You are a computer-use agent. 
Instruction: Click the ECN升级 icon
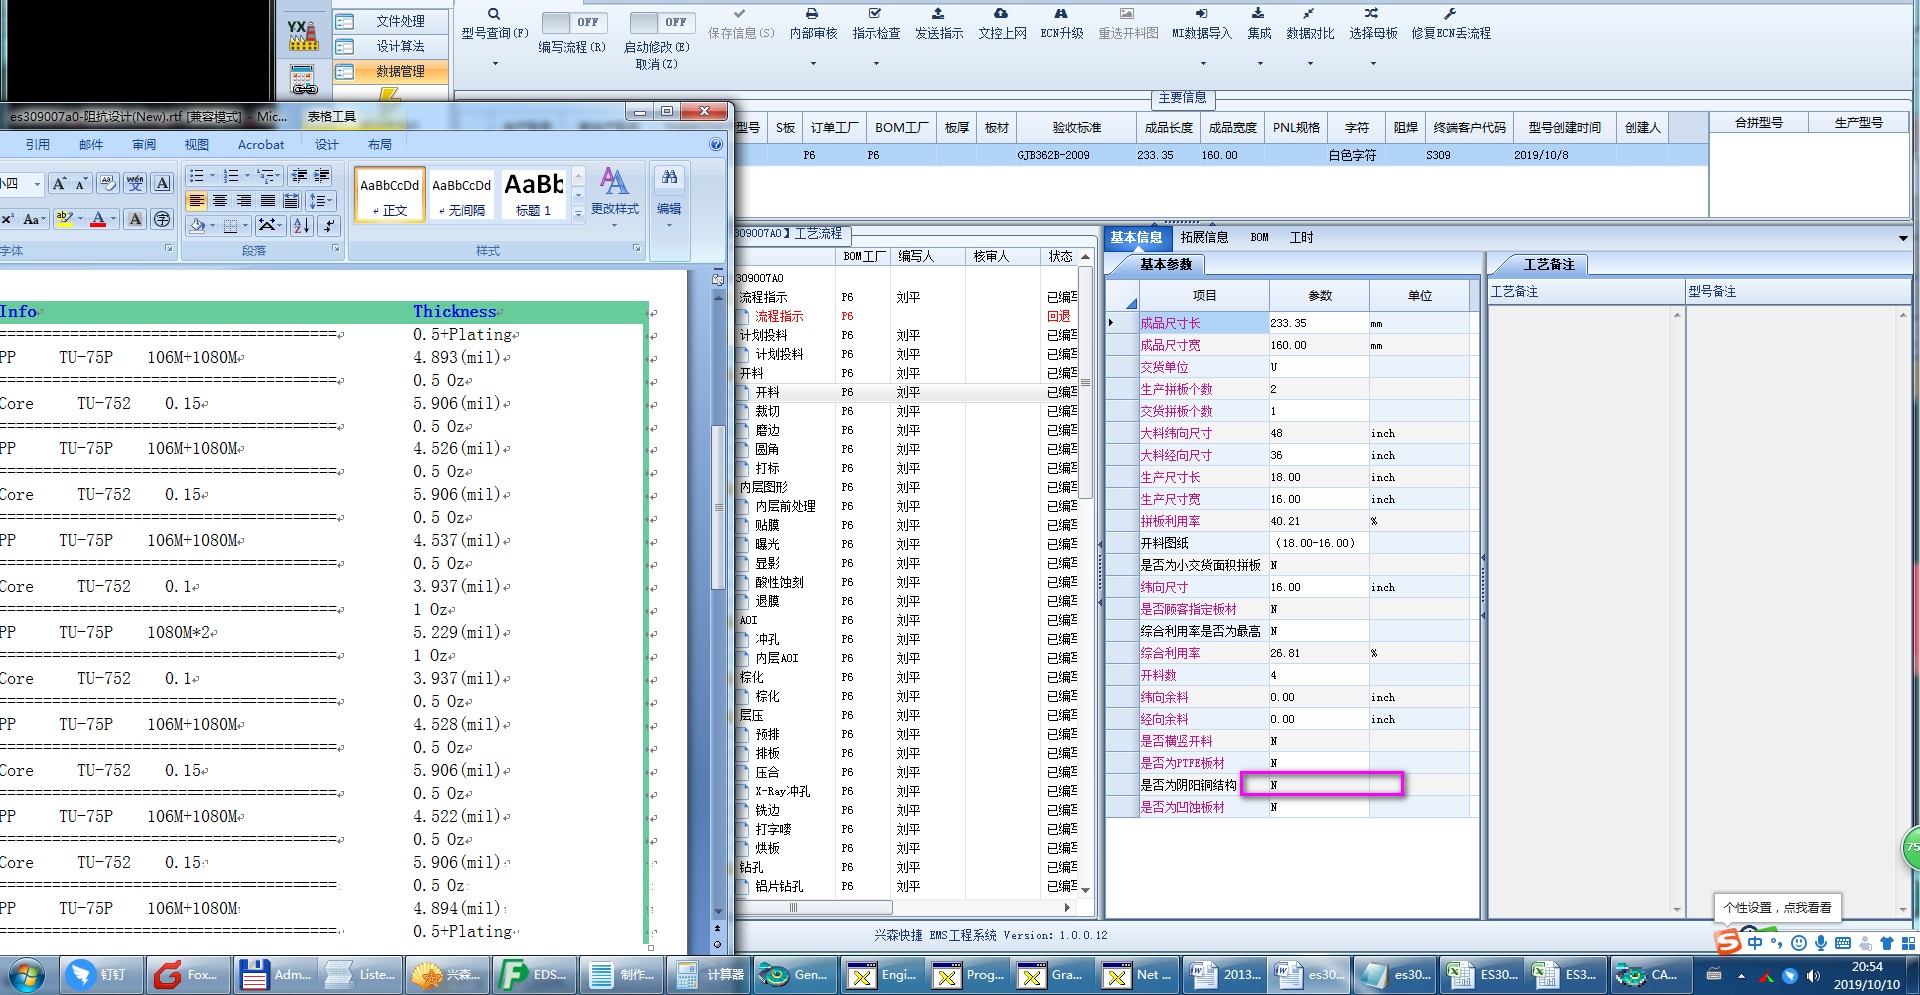1061,14
